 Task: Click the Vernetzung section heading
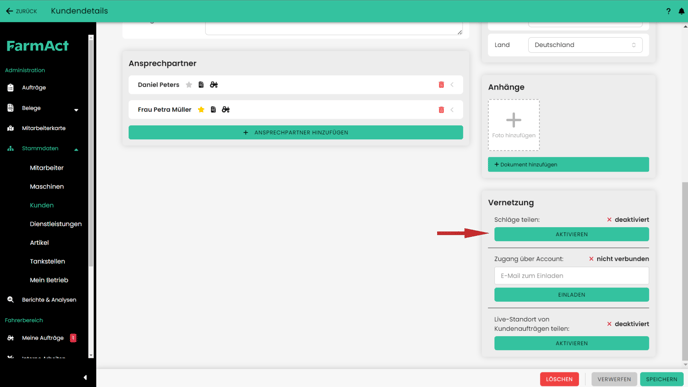511,203
